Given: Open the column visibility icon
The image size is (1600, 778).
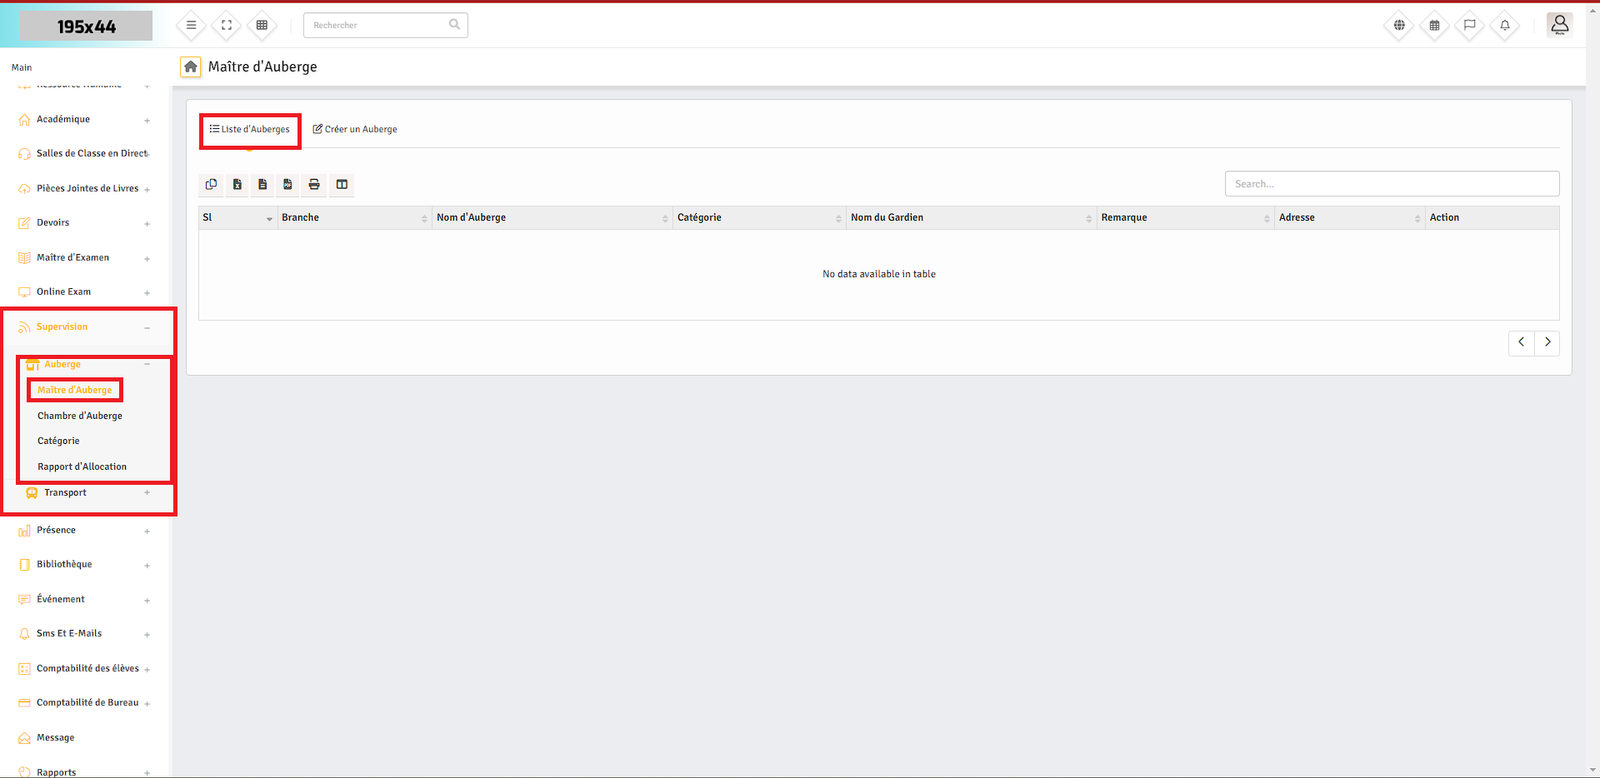Looking at the screenshot, I should 342,184.
